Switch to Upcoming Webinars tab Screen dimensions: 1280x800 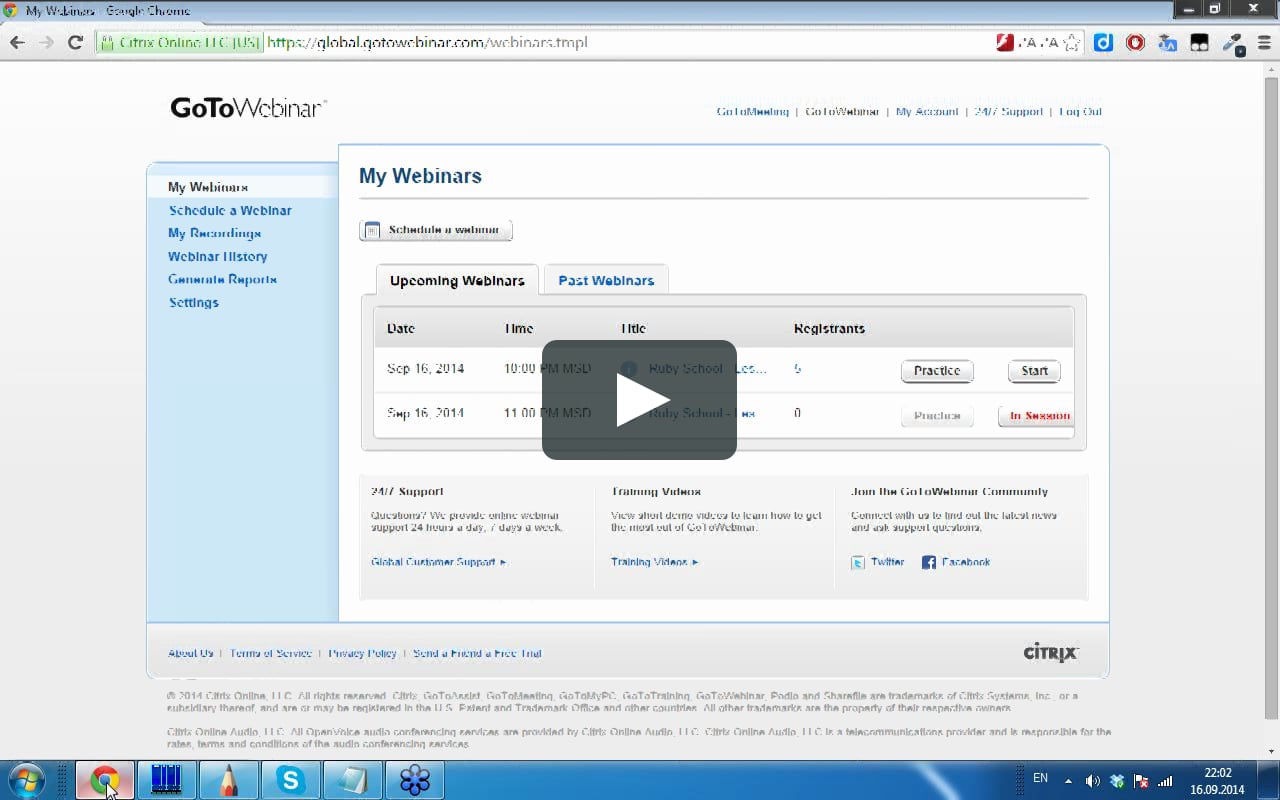(x=457, y=280)
